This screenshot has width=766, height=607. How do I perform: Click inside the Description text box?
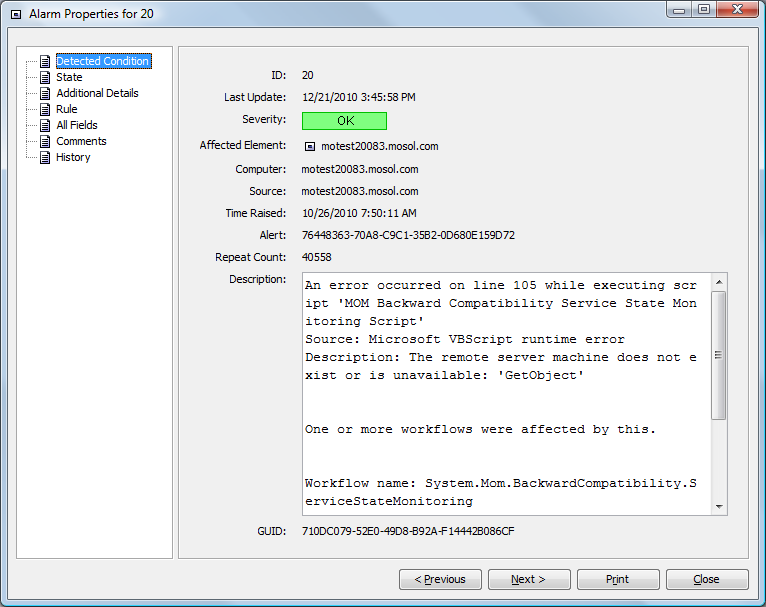pos(507,394)
